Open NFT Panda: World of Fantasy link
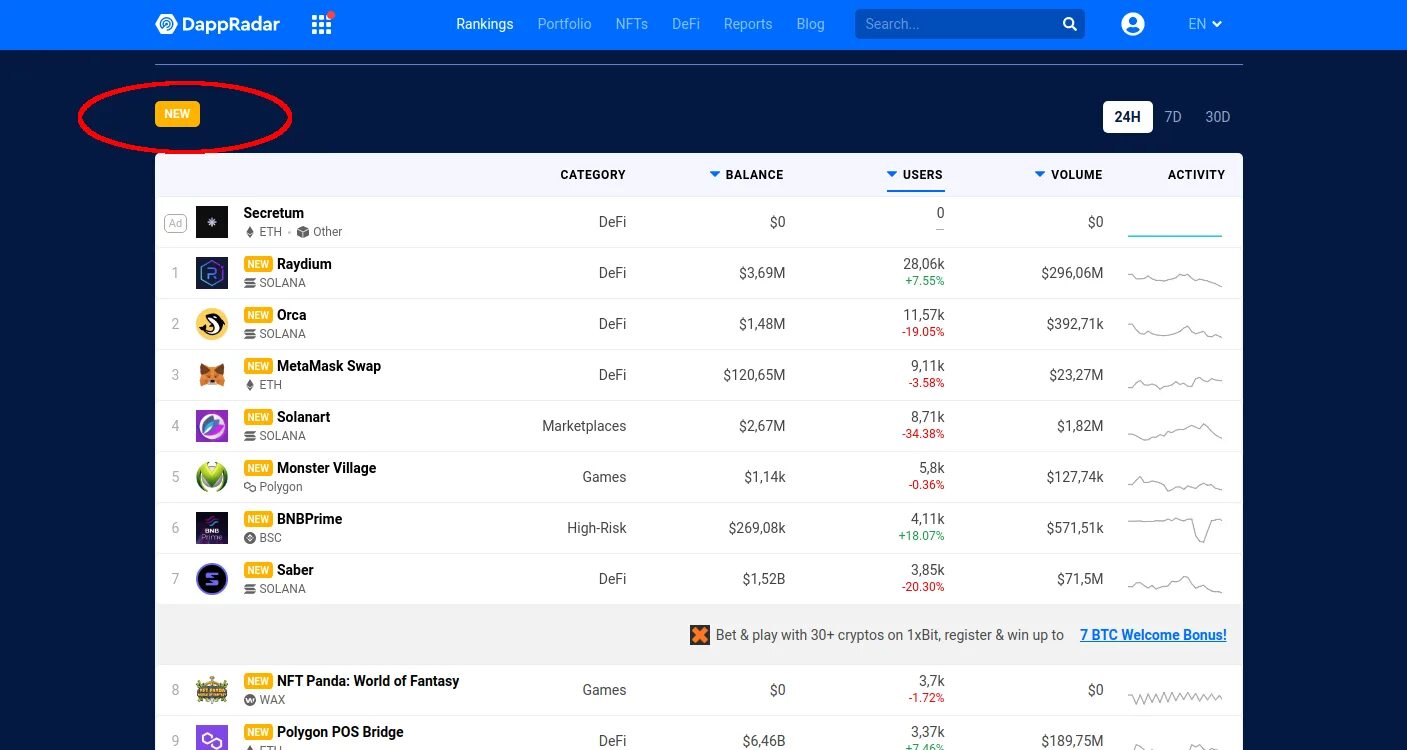Screen dimensions: 1407x750 tap(368, 681)
